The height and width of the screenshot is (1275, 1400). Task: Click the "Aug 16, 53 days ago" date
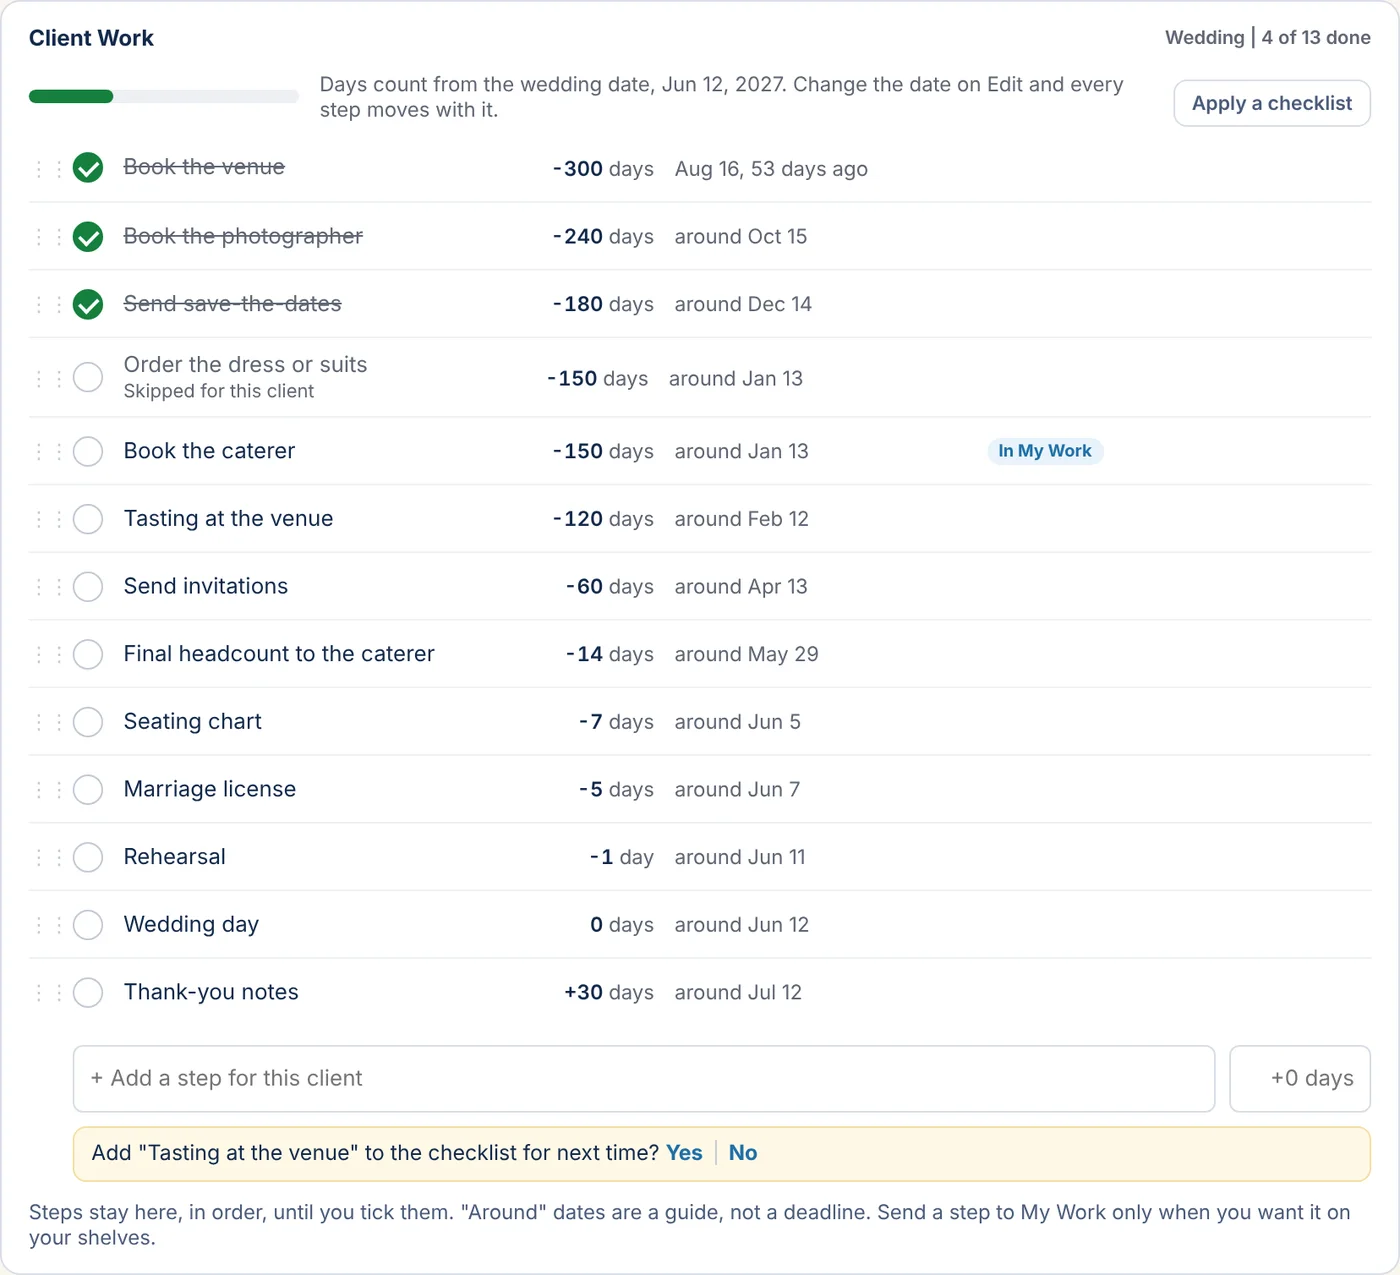coord(771,169)
